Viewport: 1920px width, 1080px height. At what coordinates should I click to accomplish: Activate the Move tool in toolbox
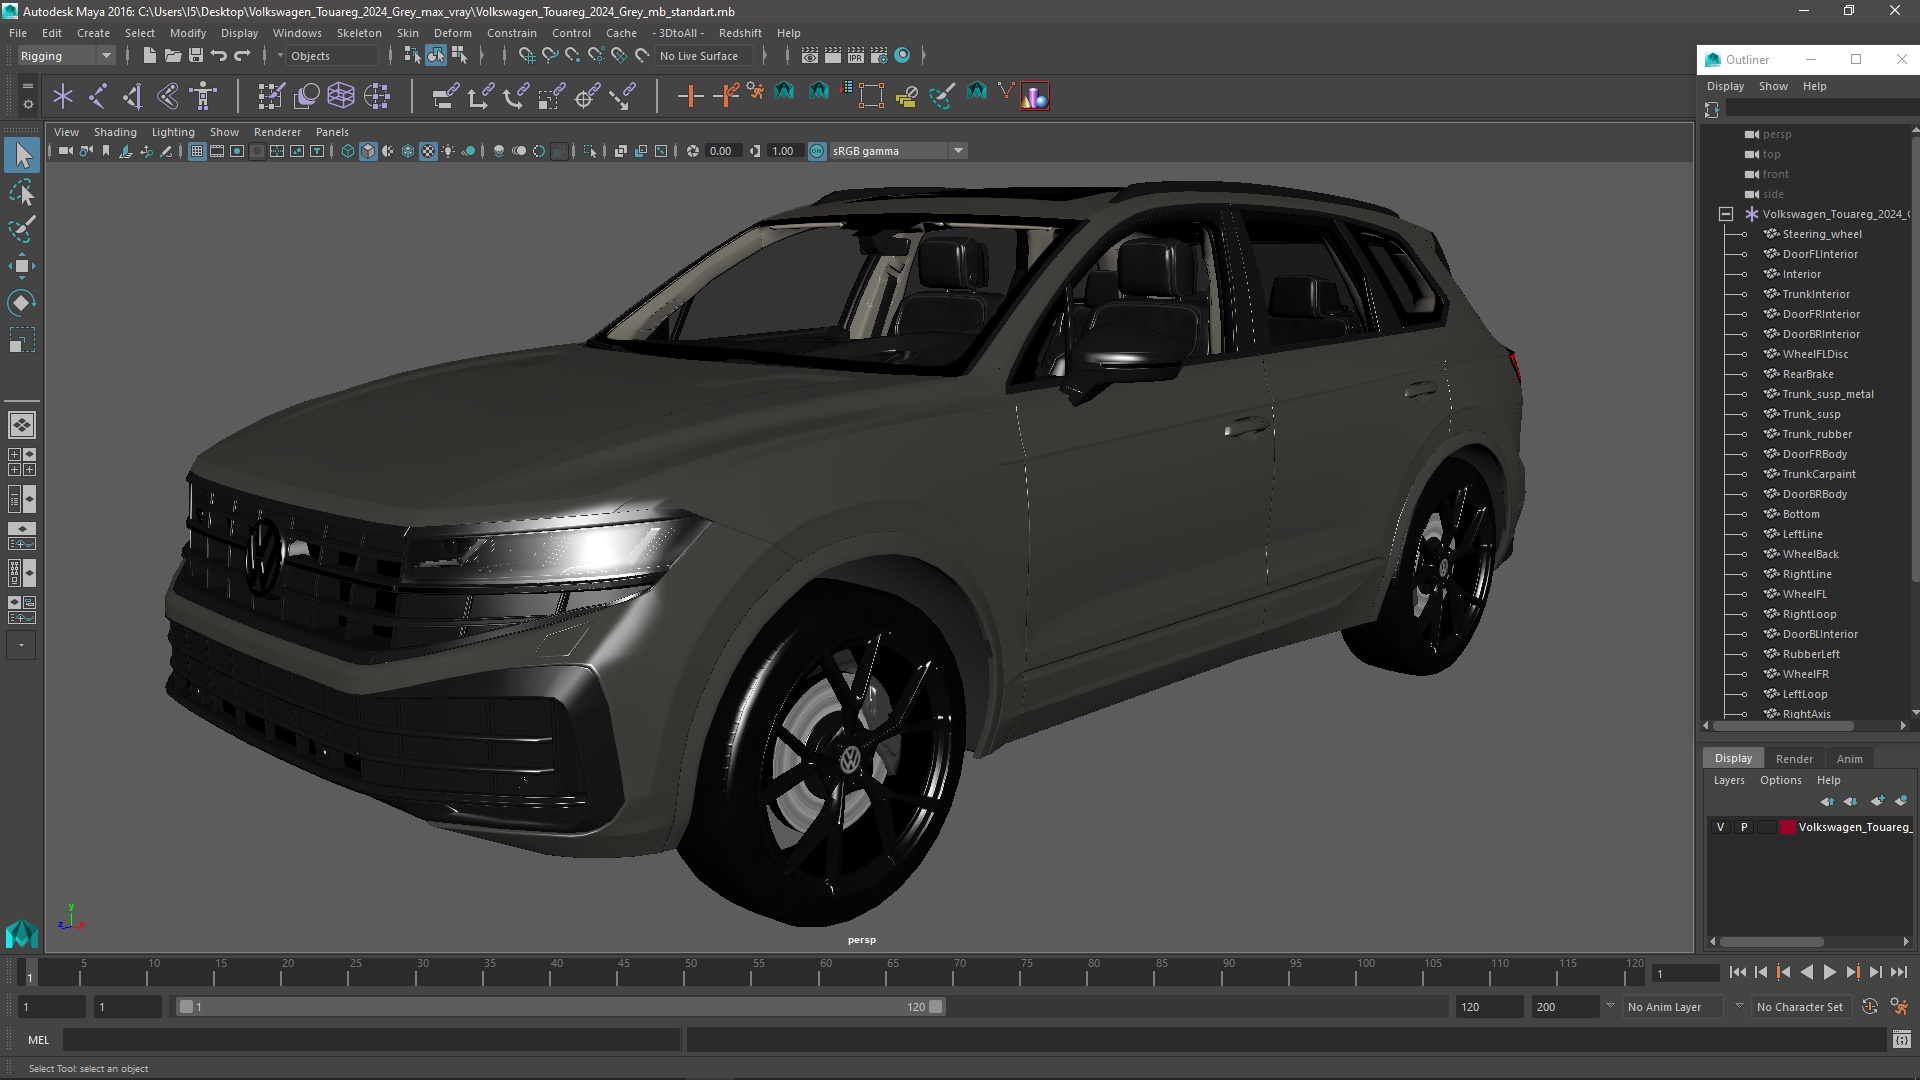(x=22, y=266)
